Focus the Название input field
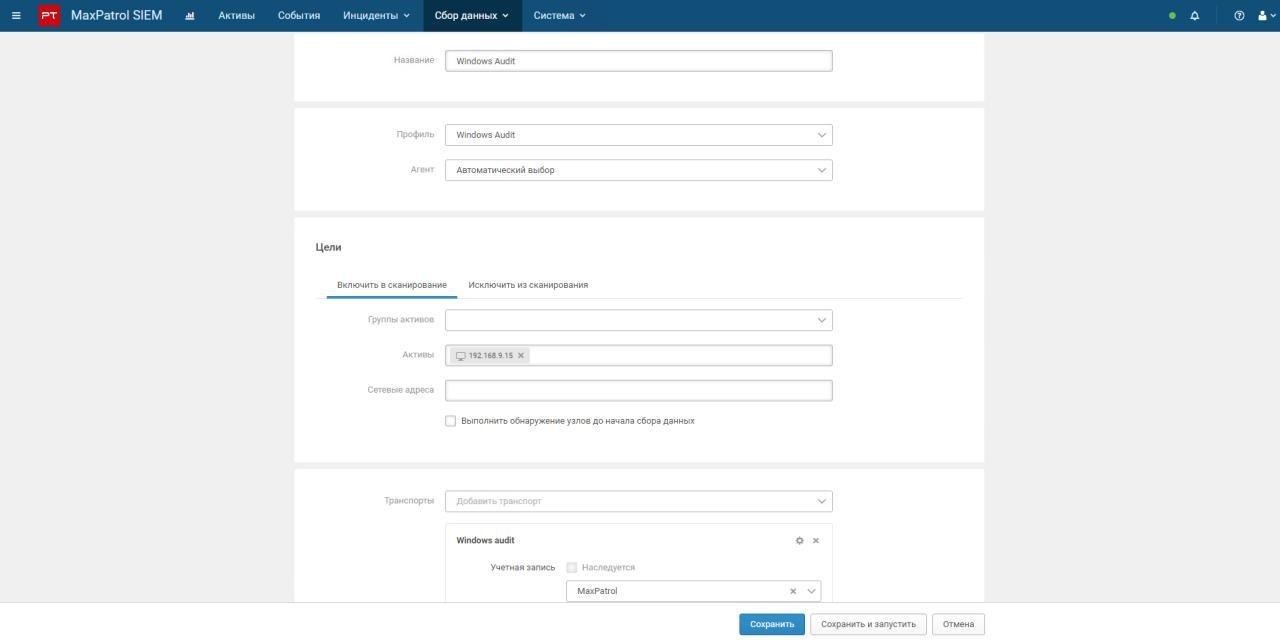1280x644 pixels. coord(638,61)
